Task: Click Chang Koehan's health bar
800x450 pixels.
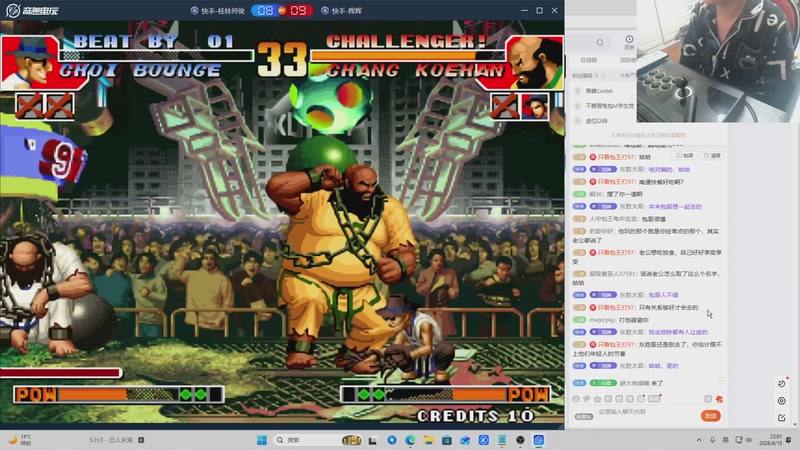Action: (x=408, y=55)
